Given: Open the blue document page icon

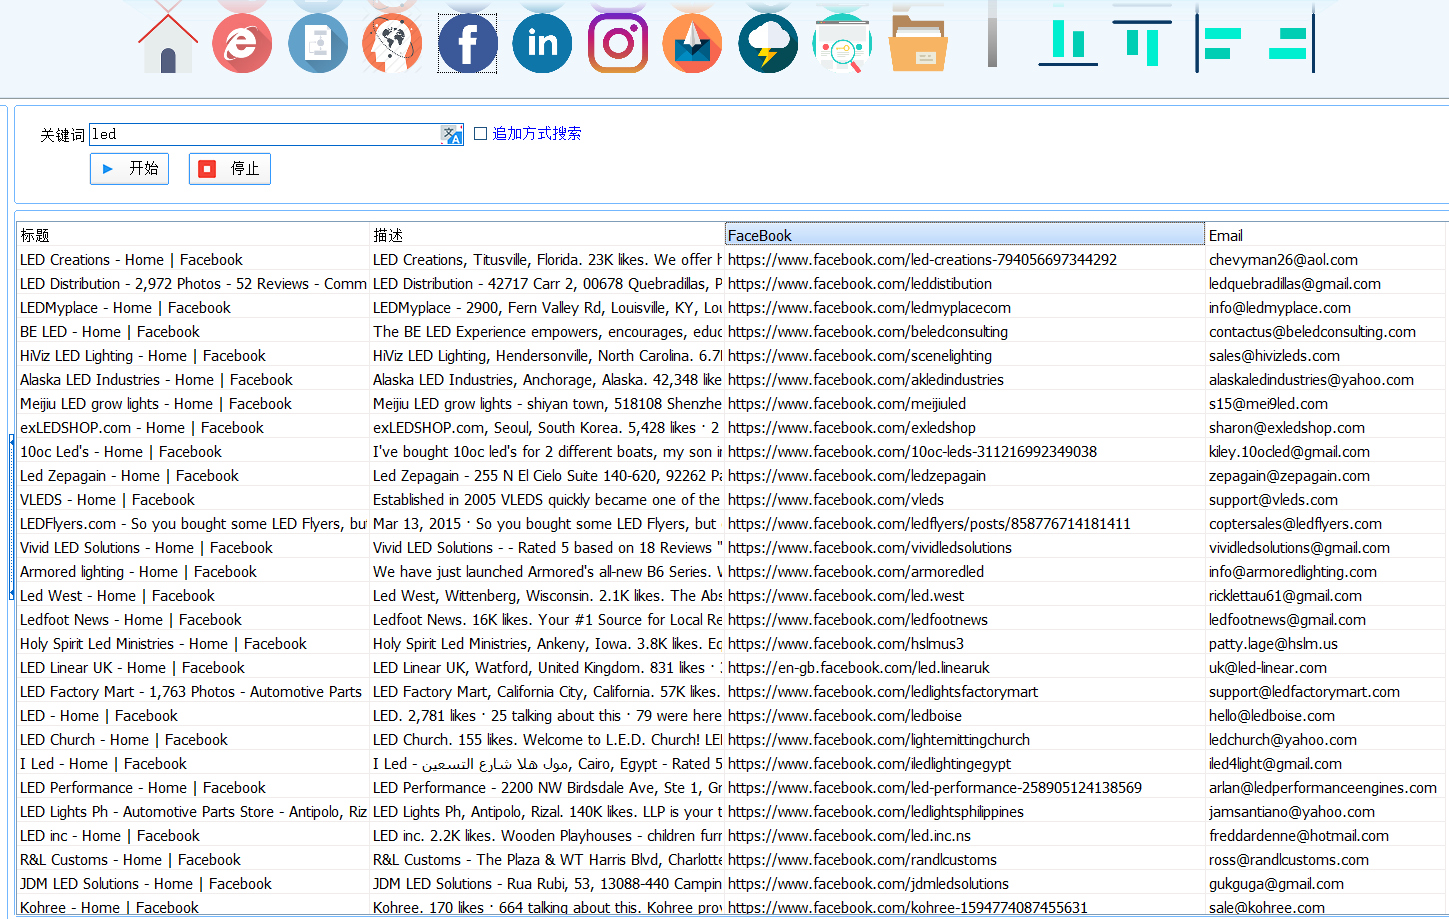Looking at the screenshot, I should point(318,43).
